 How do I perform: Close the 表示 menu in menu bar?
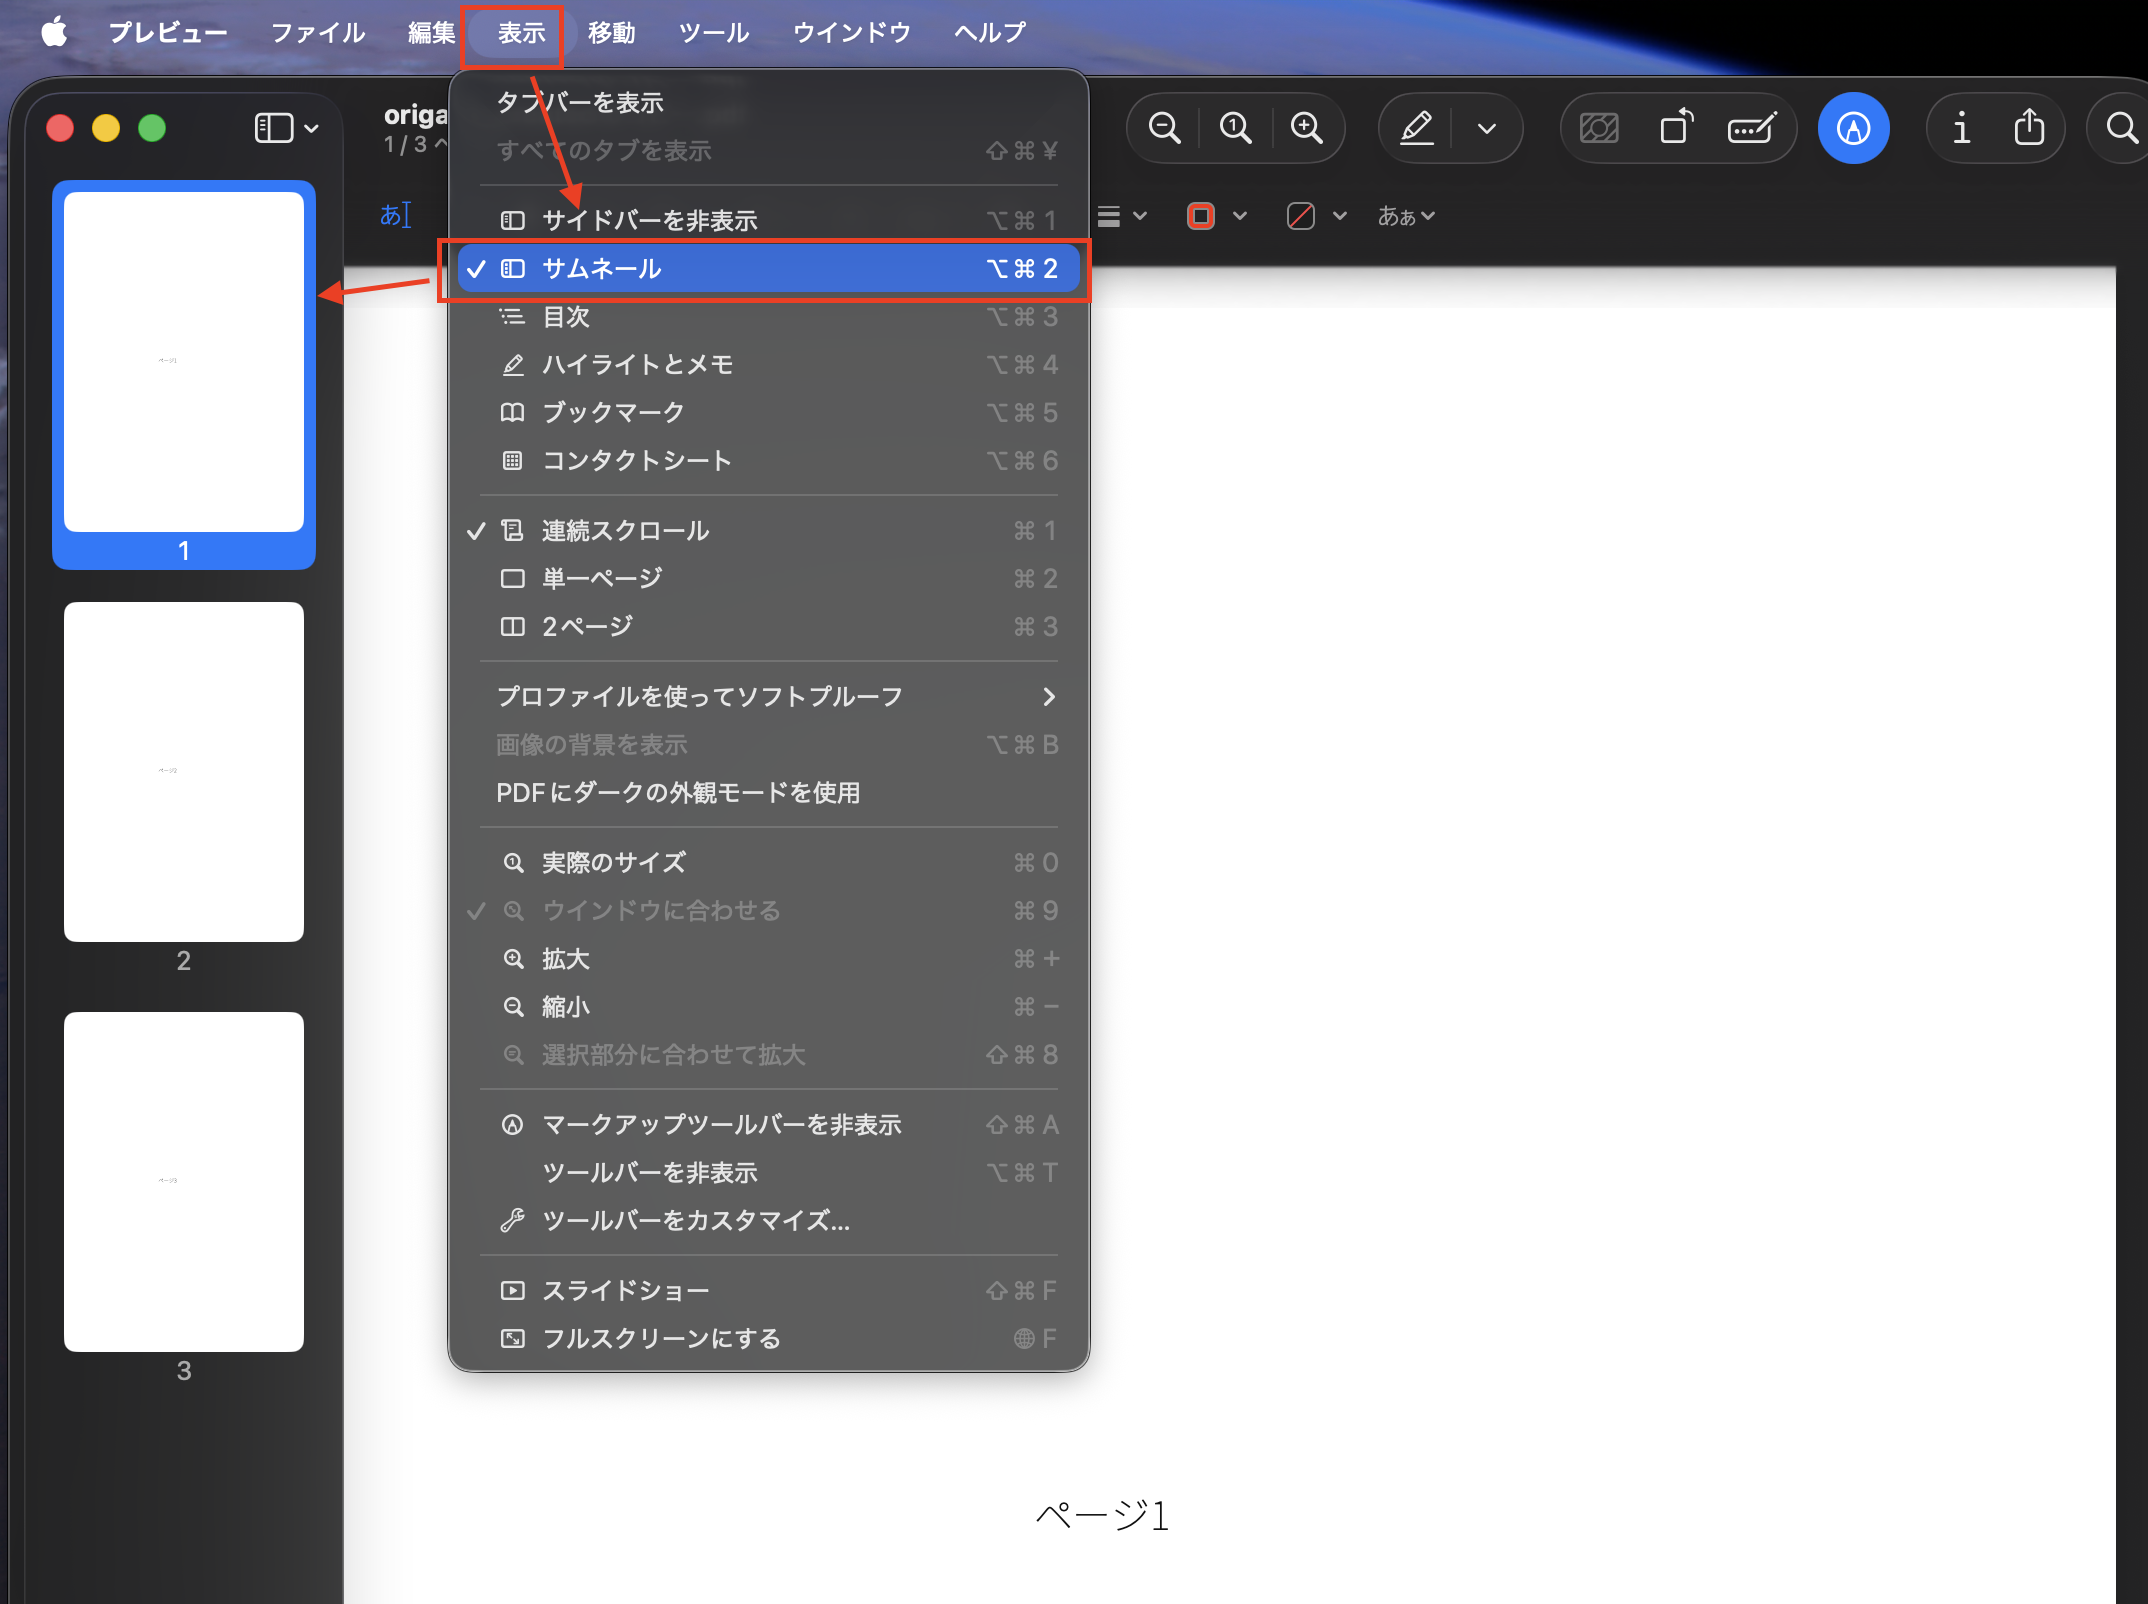coord(521,32)
